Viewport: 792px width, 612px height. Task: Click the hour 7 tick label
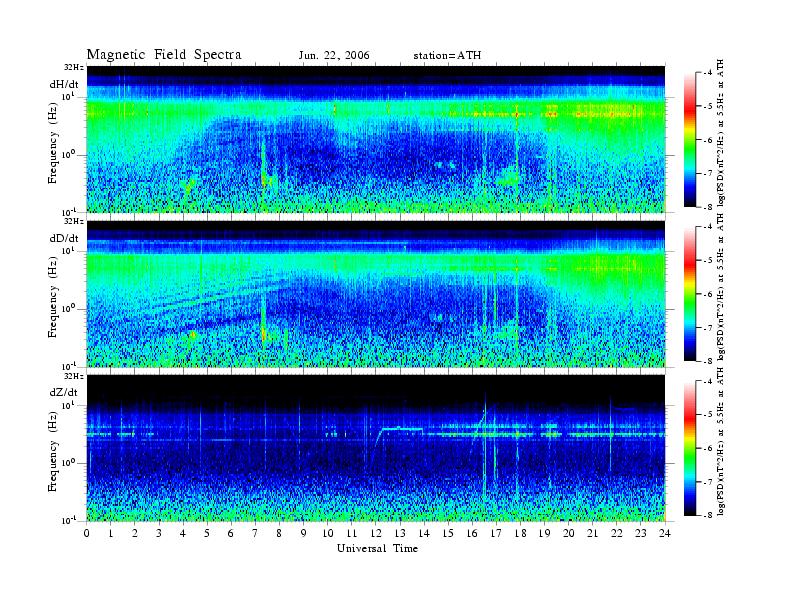[255, 534]
